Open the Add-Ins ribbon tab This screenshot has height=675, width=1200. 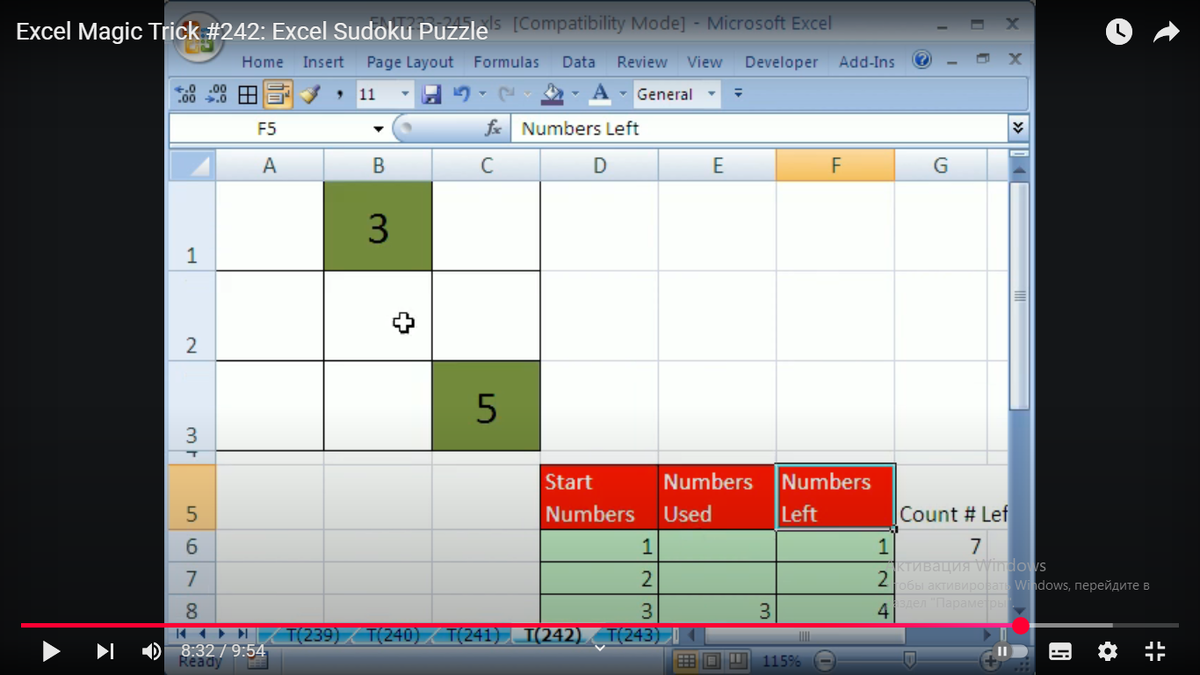(867, 62)
